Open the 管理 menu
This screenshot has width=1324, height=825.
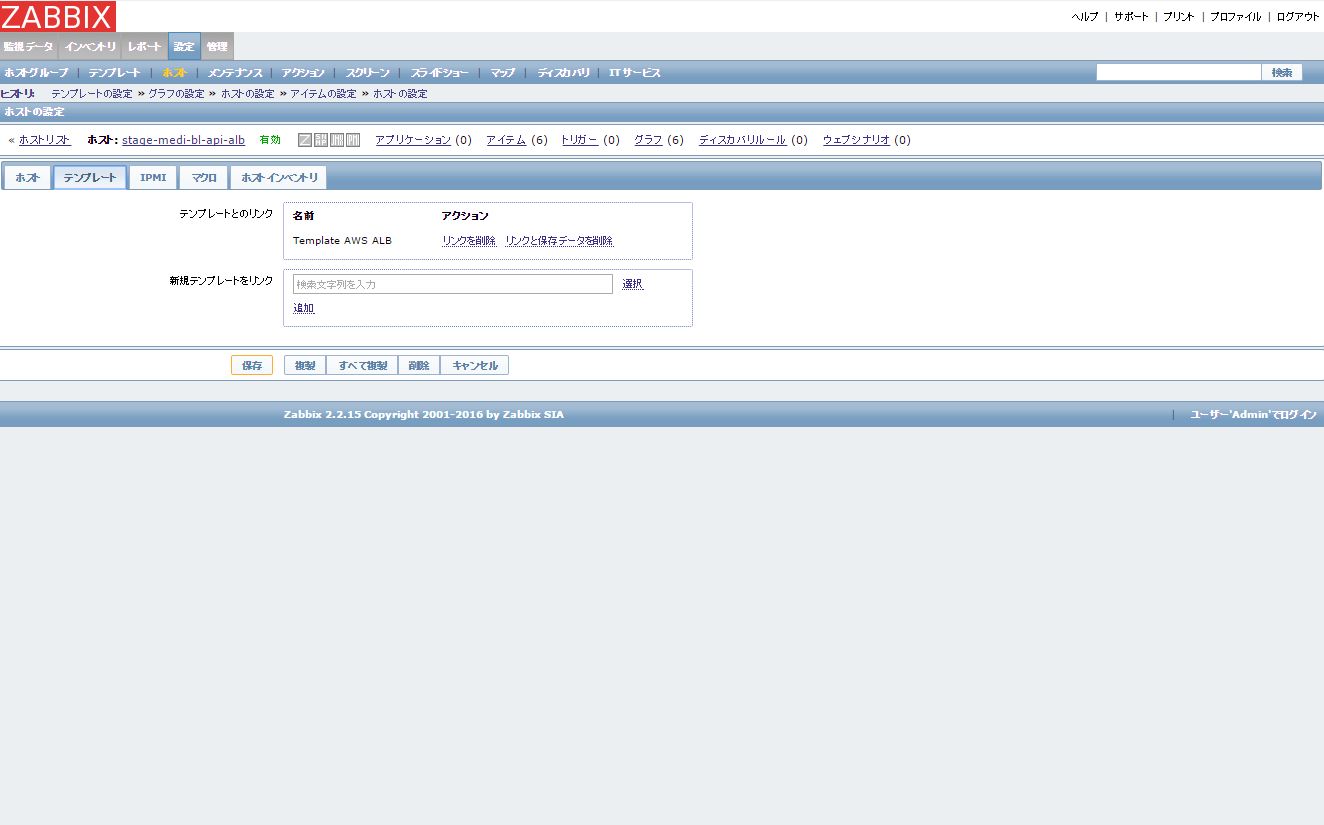click(216, 45)
